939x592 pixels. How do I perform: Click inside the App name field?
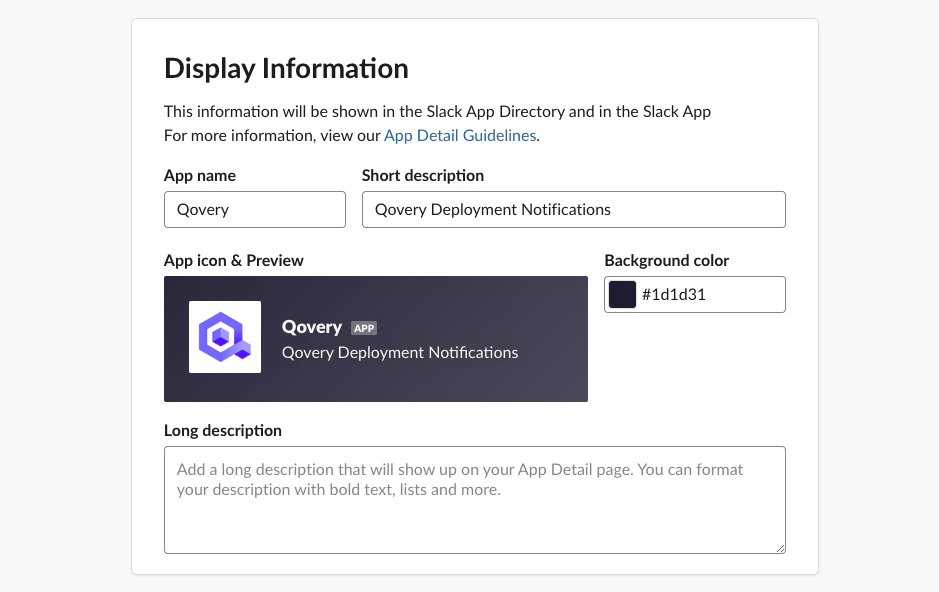click(254, 209)
